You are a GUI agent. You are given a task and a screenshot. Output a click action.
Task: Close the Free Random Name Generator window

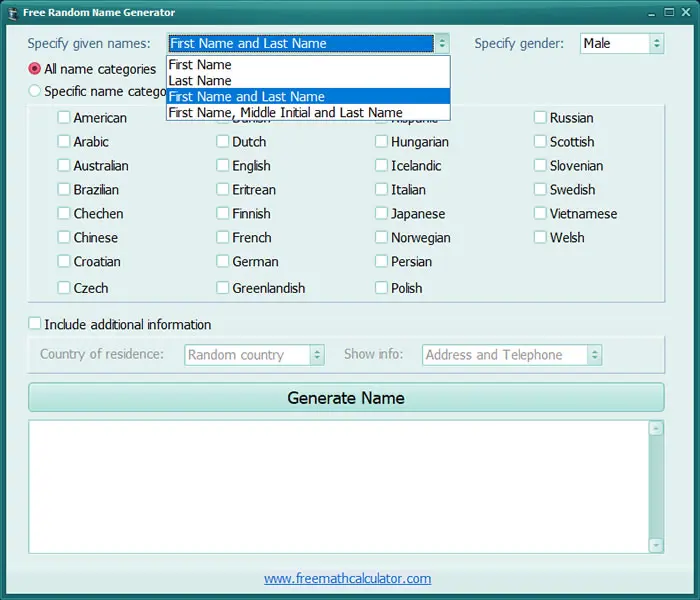[x=686, y=12]
